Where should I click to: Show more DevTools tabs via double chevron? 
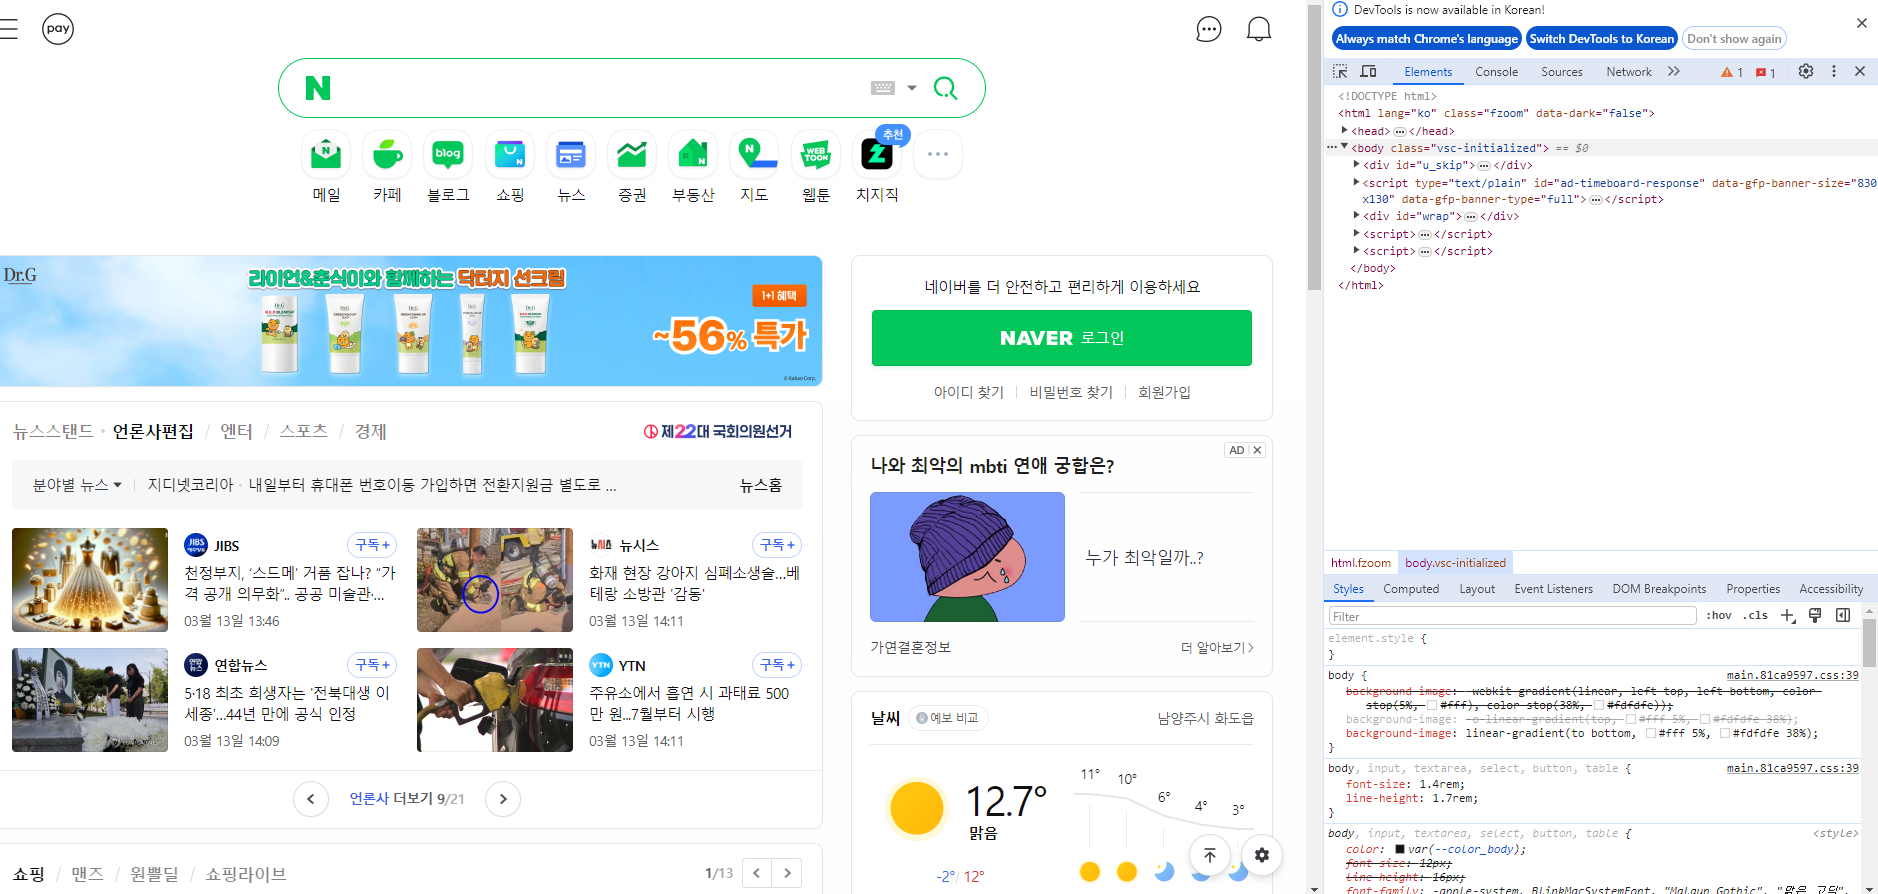pos(1674,72)
